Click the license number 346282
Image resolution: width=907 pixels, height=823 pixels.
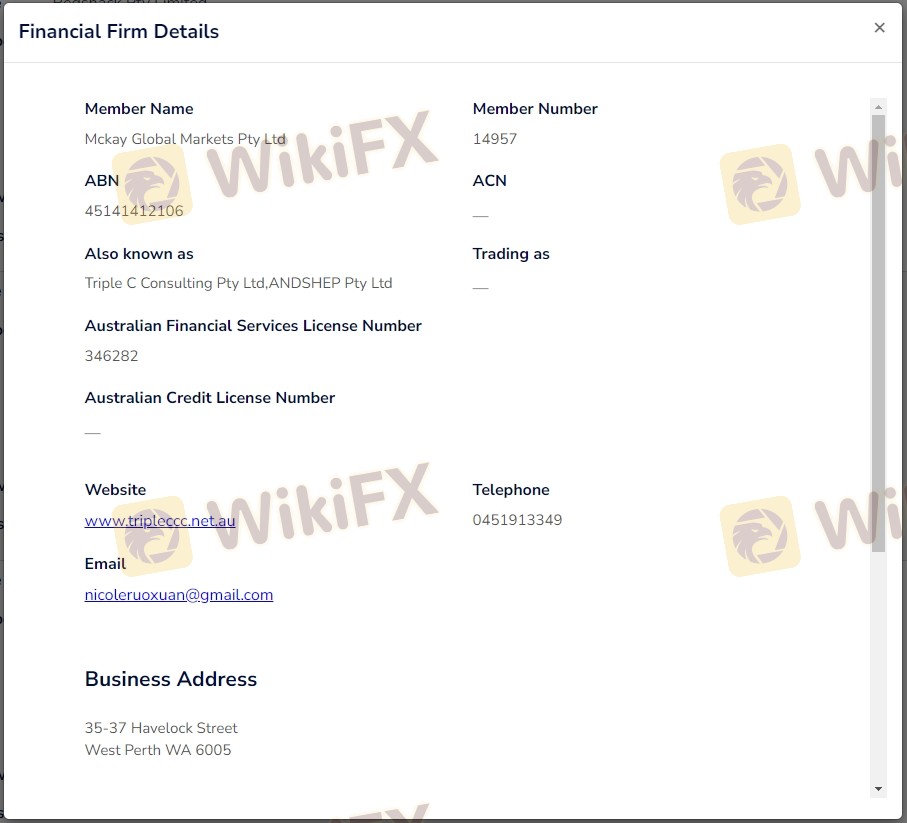[x=112, y=356]
